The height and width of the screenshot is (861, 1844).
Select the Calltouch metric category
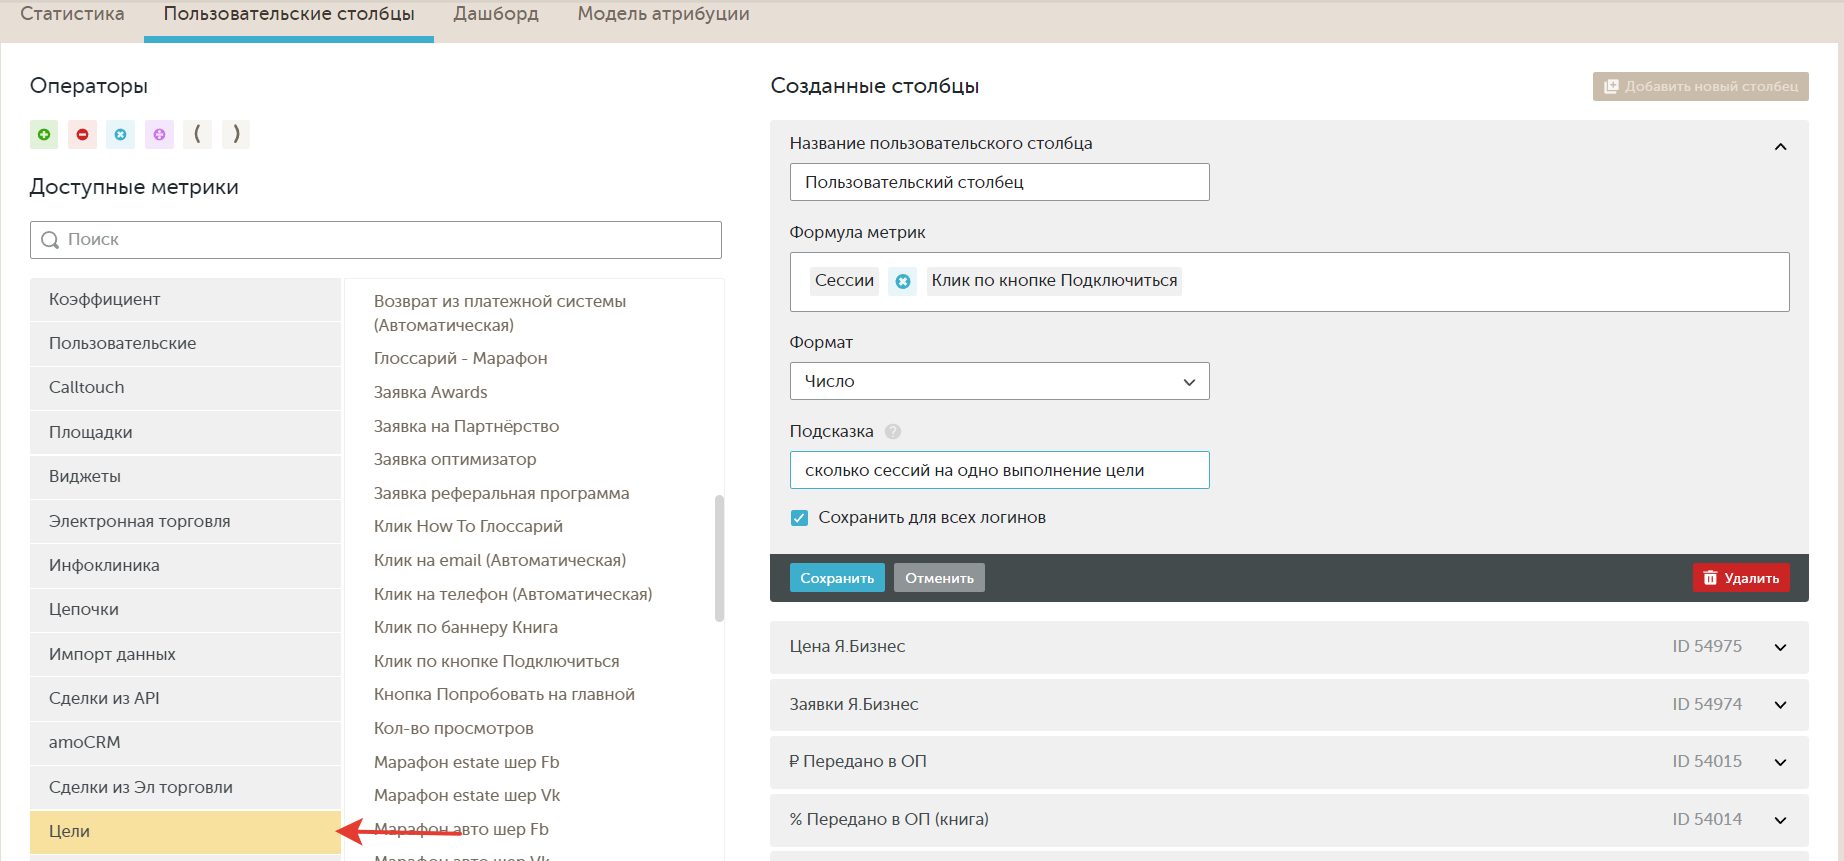pyautogui.click(x=185, y=388)
